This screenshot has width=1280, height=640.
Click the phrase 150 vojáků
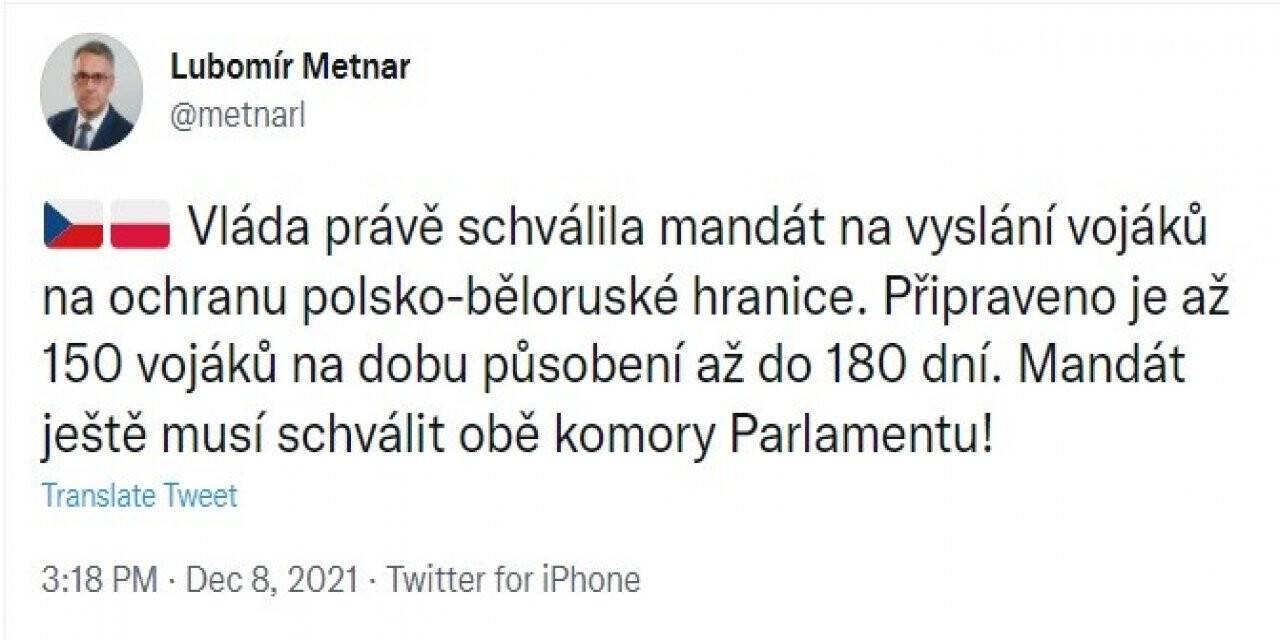point(162,365)
